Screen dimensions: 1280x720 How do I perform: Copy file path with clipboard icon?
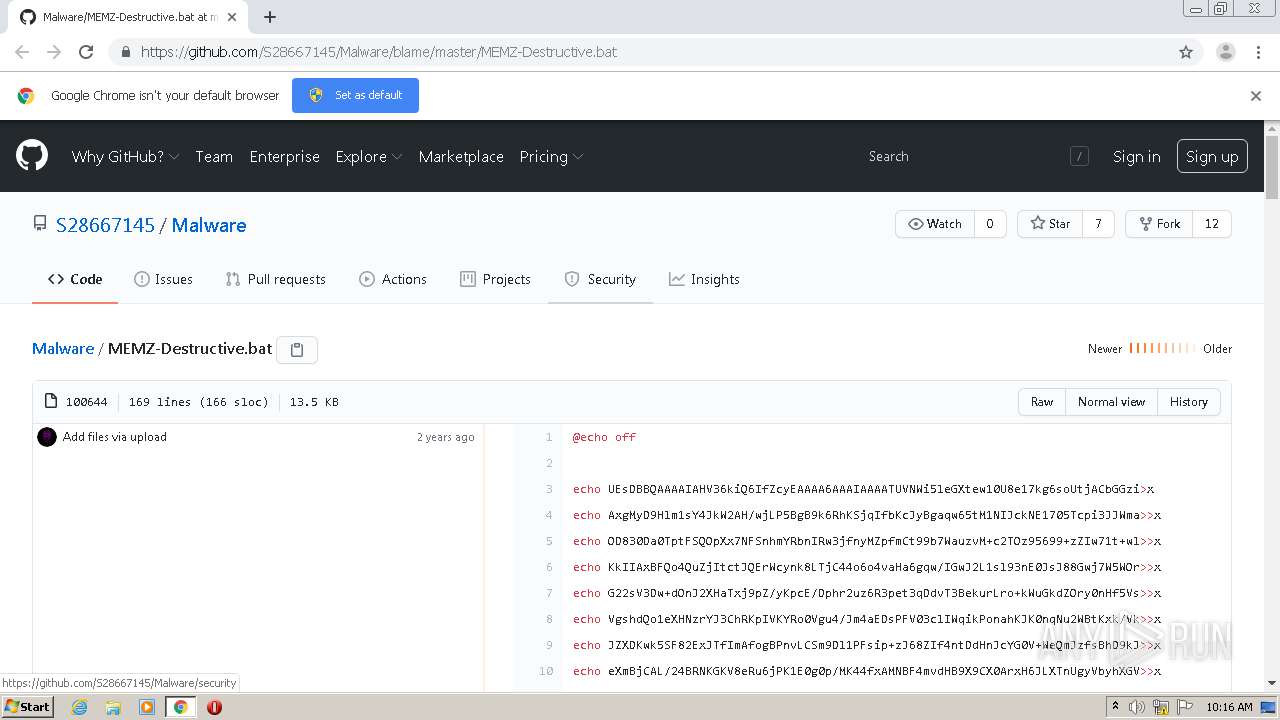[x=297, y=349]
